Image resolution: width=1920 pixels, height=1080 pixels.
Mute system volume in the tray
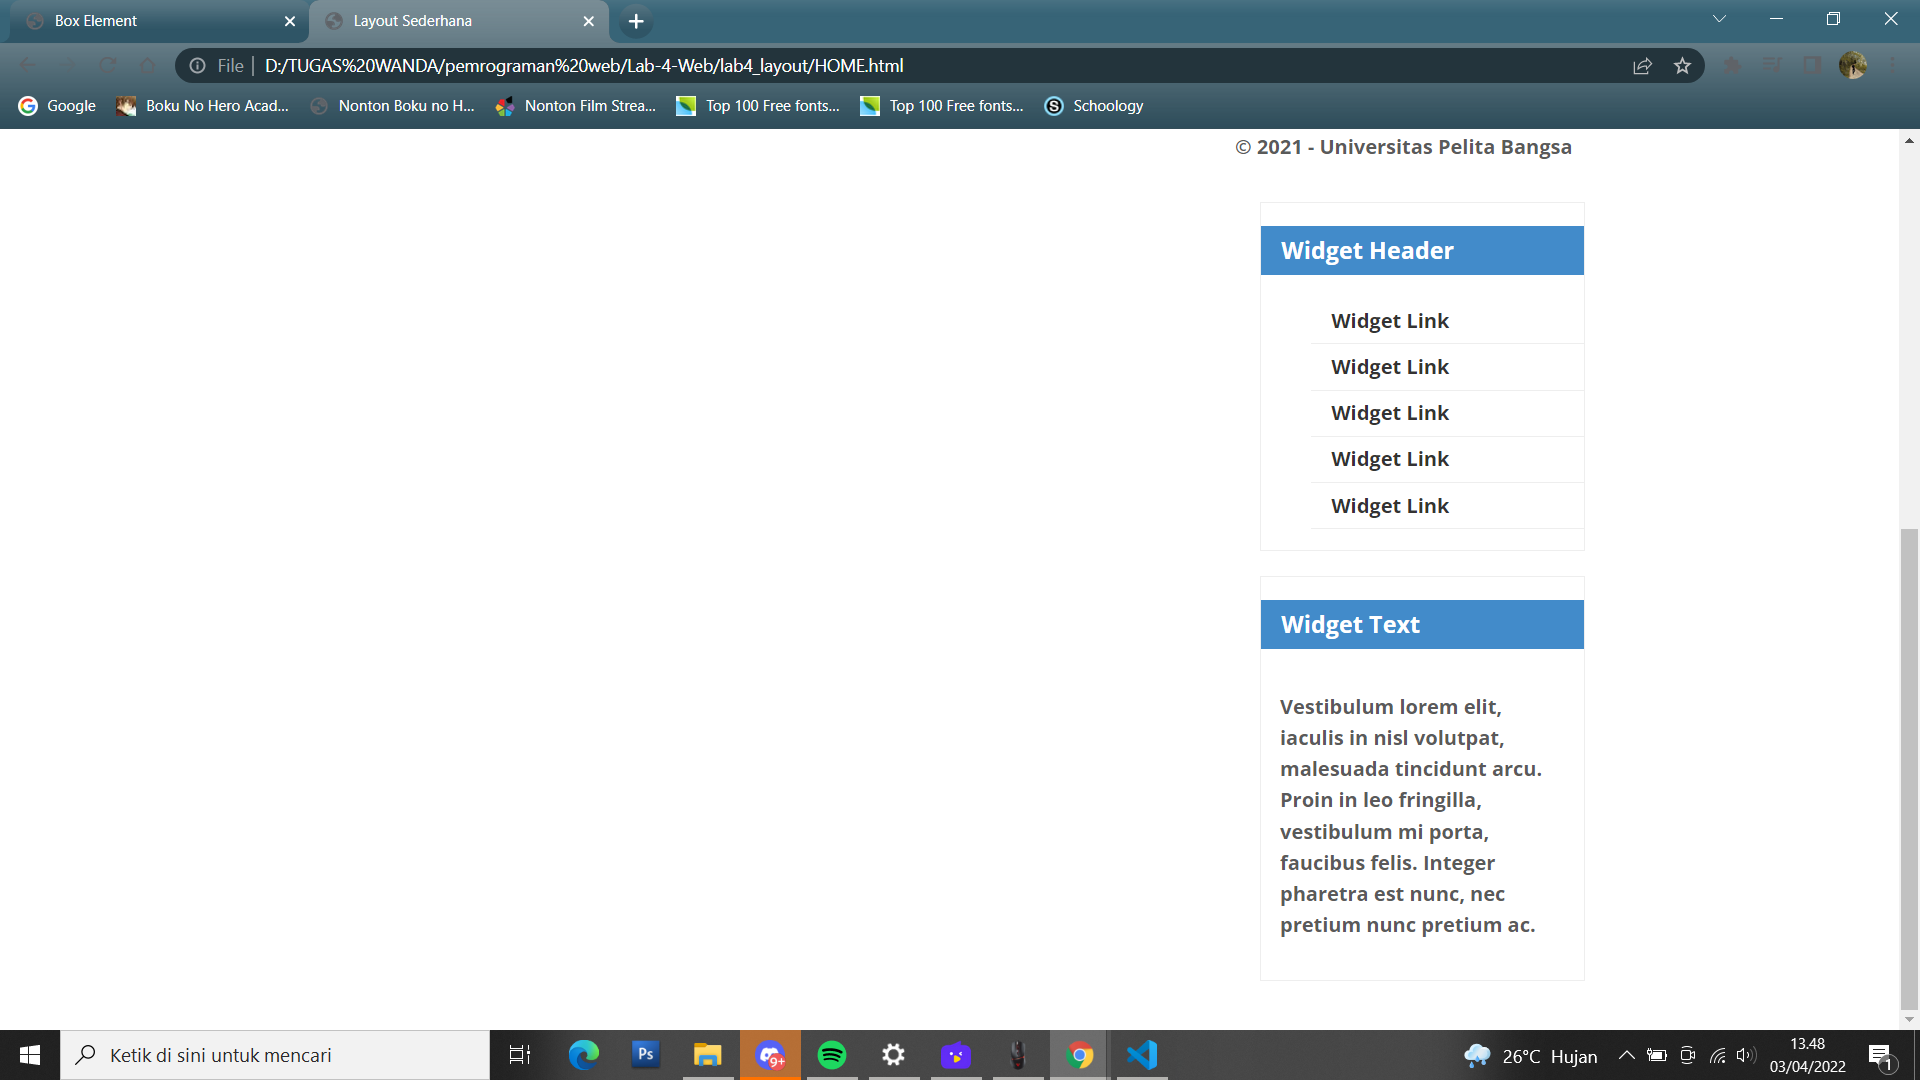point(1747,1054)
